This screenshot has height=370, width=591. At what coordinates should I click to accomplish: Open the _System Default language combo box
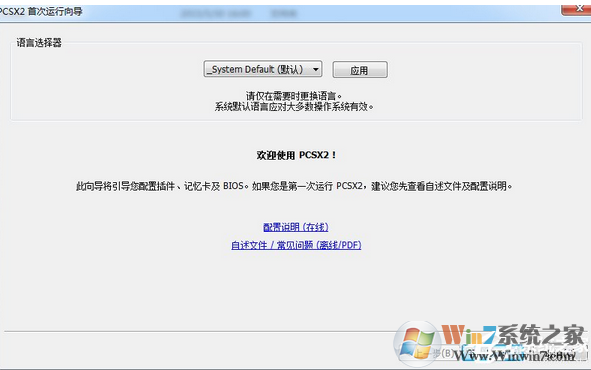point(263,69)
